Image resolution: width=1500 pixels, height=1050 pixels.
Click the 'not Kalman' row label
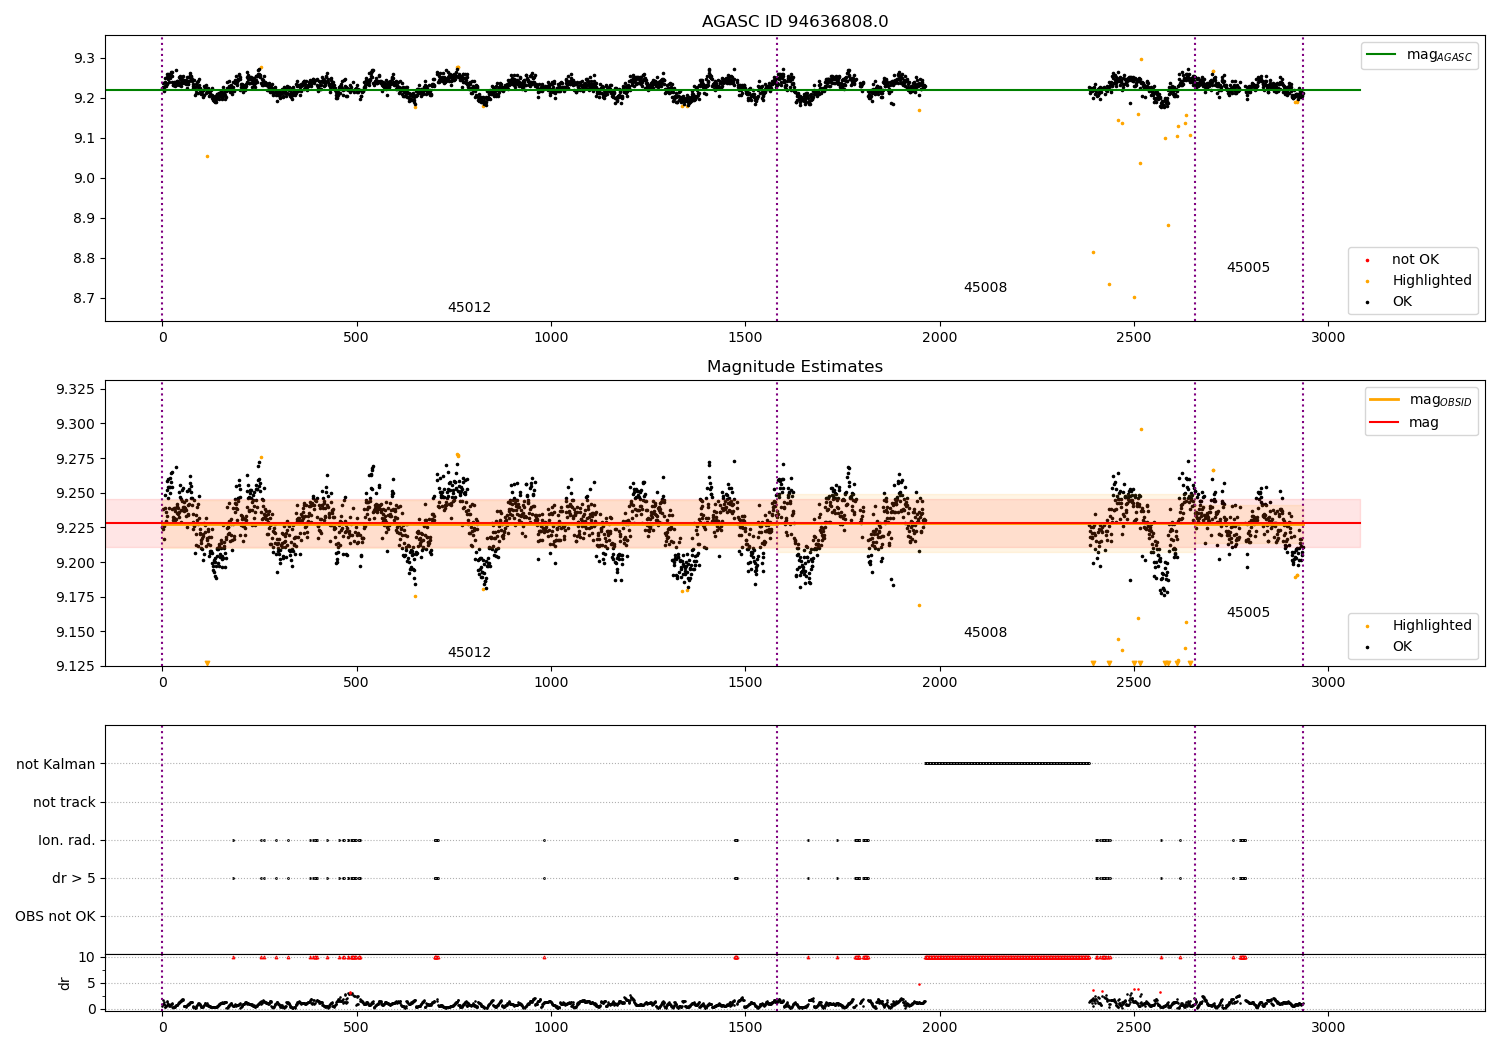56,764
